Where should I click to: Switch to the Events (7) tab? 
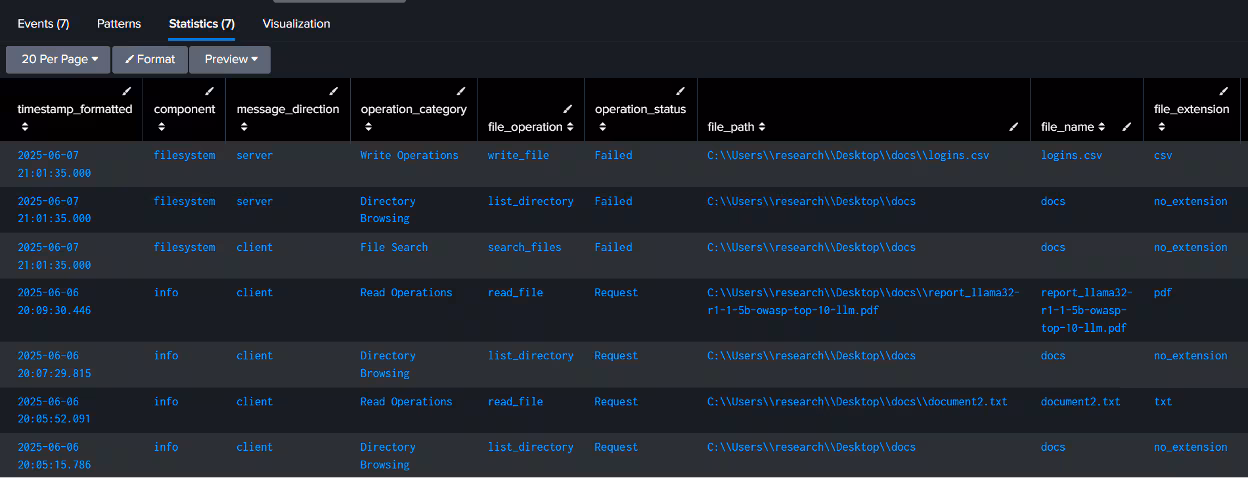pos(43,23)
